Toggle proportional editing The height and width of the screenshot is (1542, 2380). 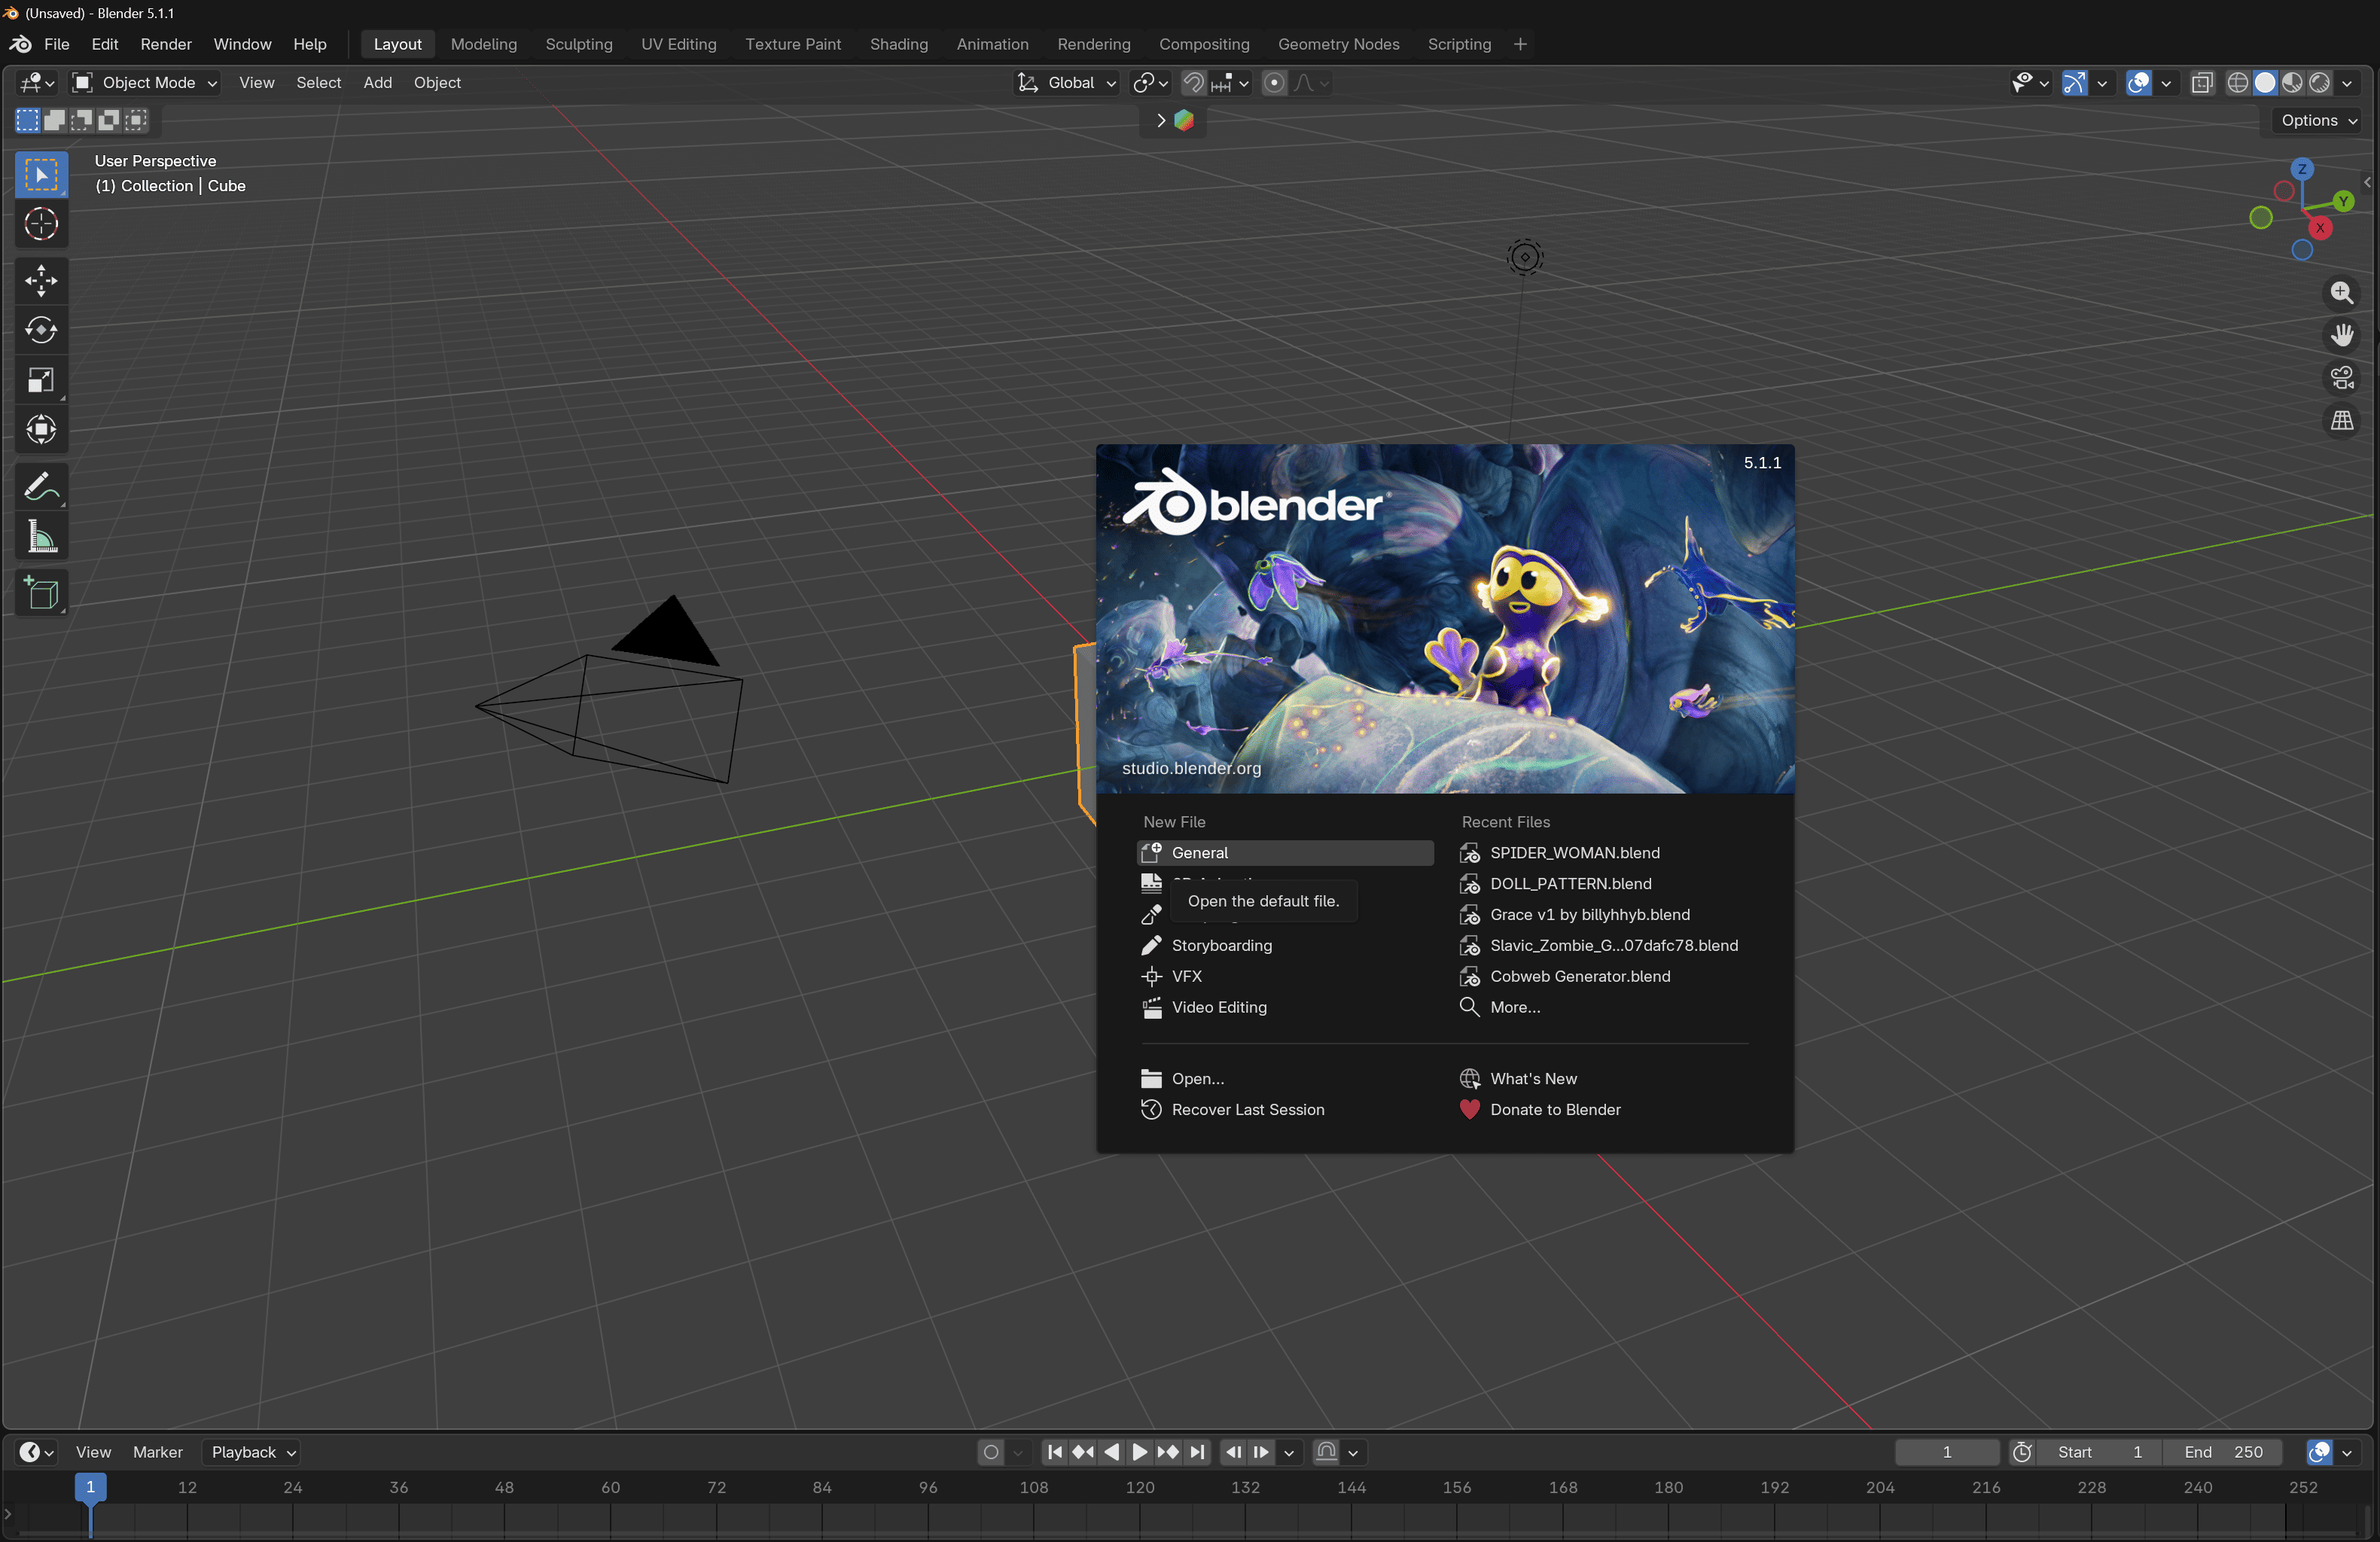click(1274, 83)
